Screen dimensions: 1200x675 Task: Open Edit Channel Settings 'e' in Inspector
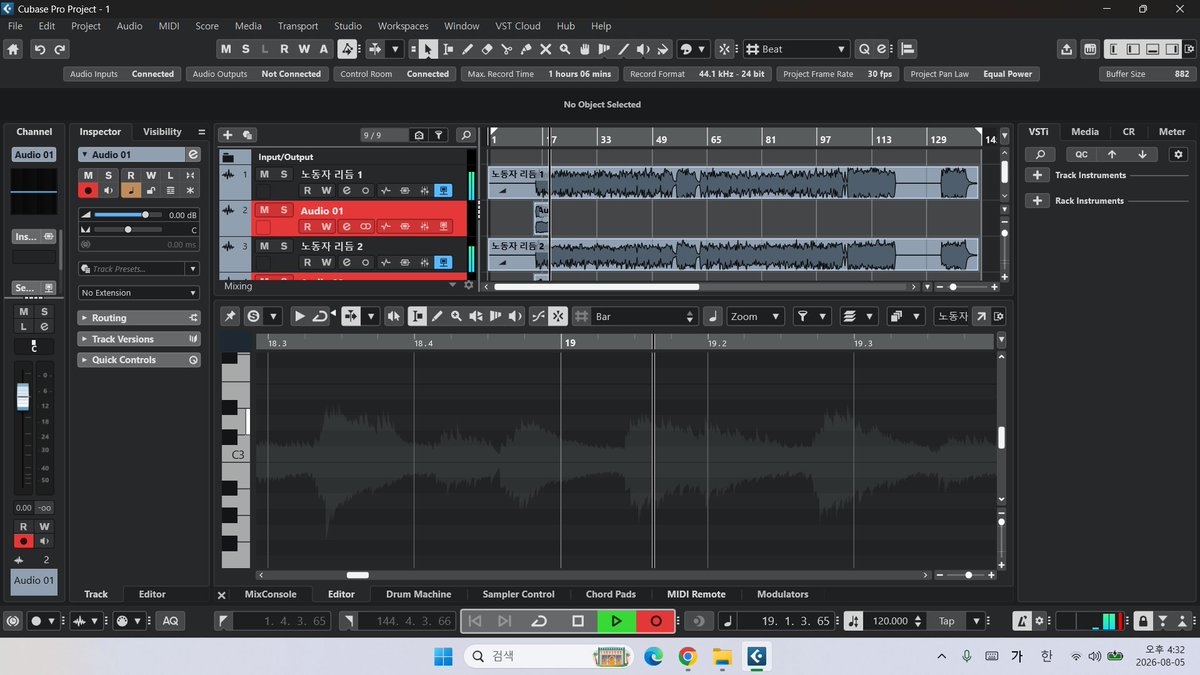[193, 155]
